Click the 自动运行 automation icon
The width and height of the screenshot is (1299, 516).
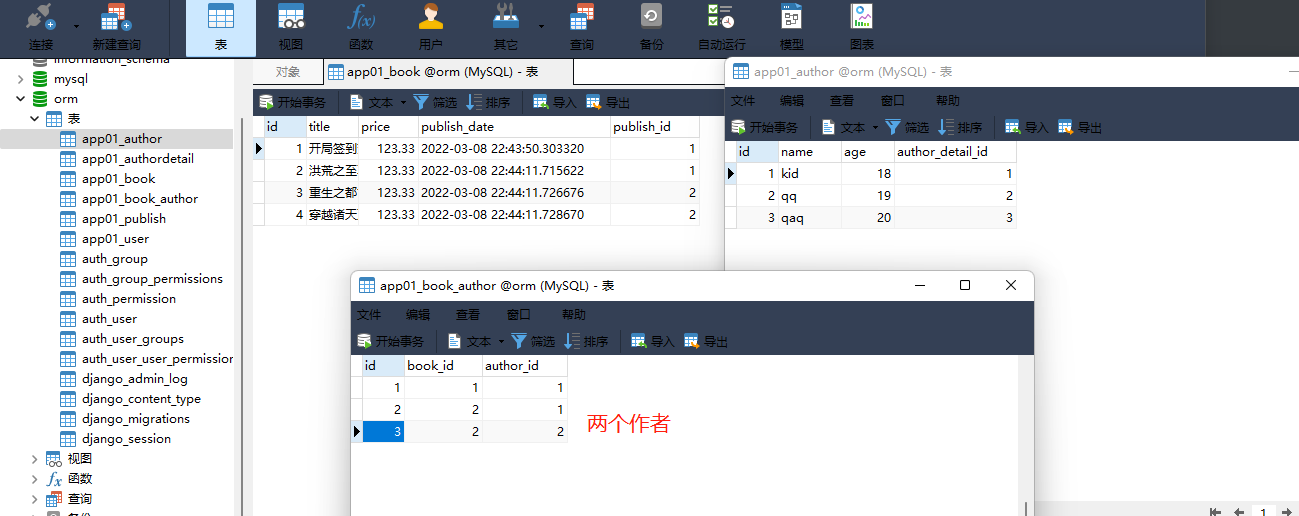tap(721, 28)
